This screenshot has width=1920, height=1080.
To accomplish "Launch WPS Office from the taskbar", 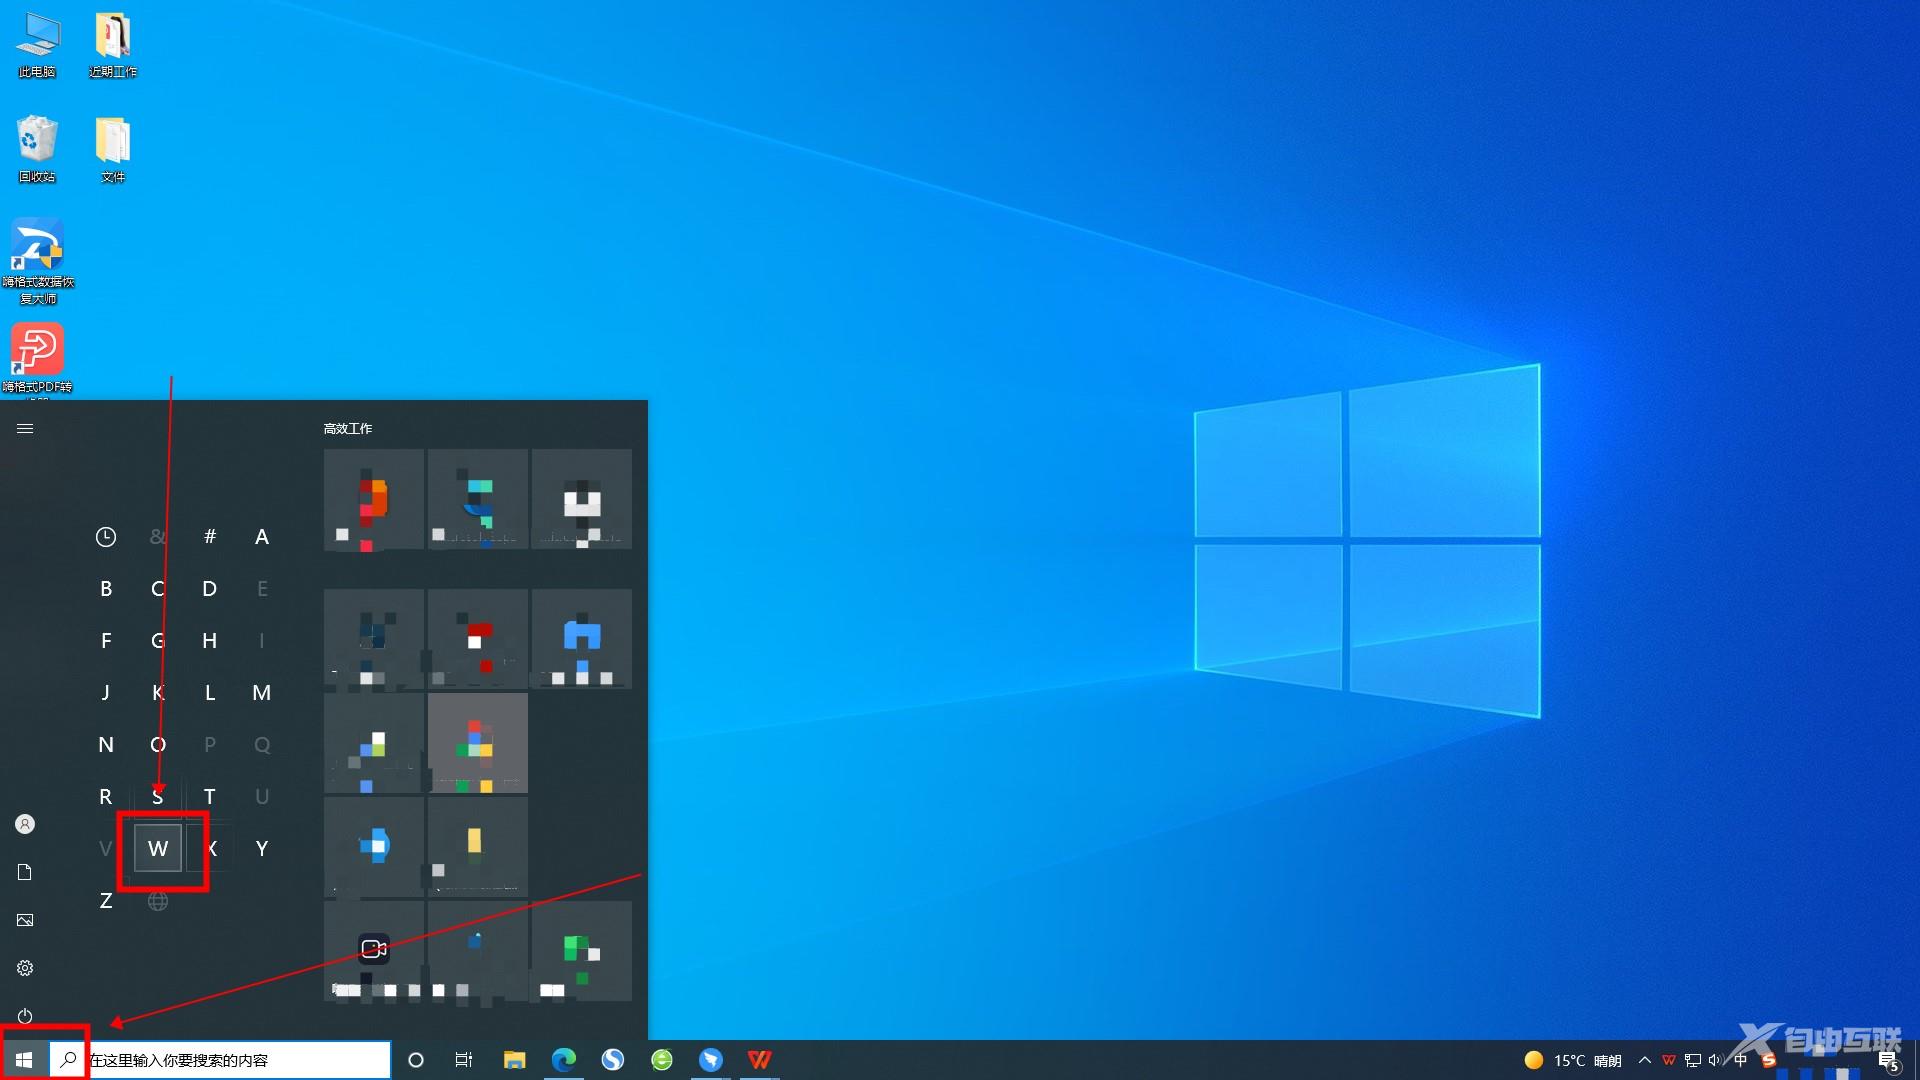I will 760,1060.
